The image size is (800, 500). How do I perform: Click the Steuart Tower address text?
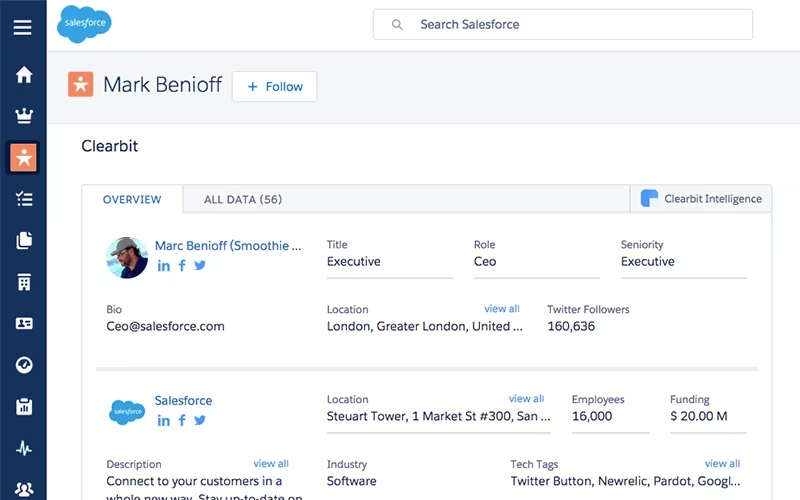pyautogui.click(x=438, y=416)
